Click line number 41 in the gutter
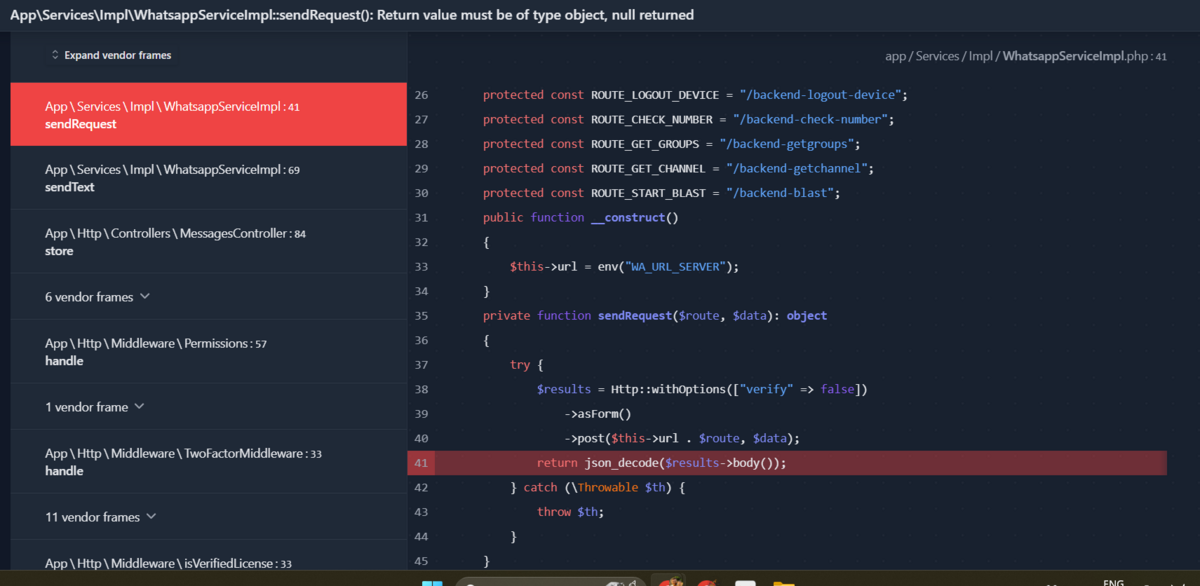The width and height of the screenshot is (1200, 586). (x=421, y=463)
